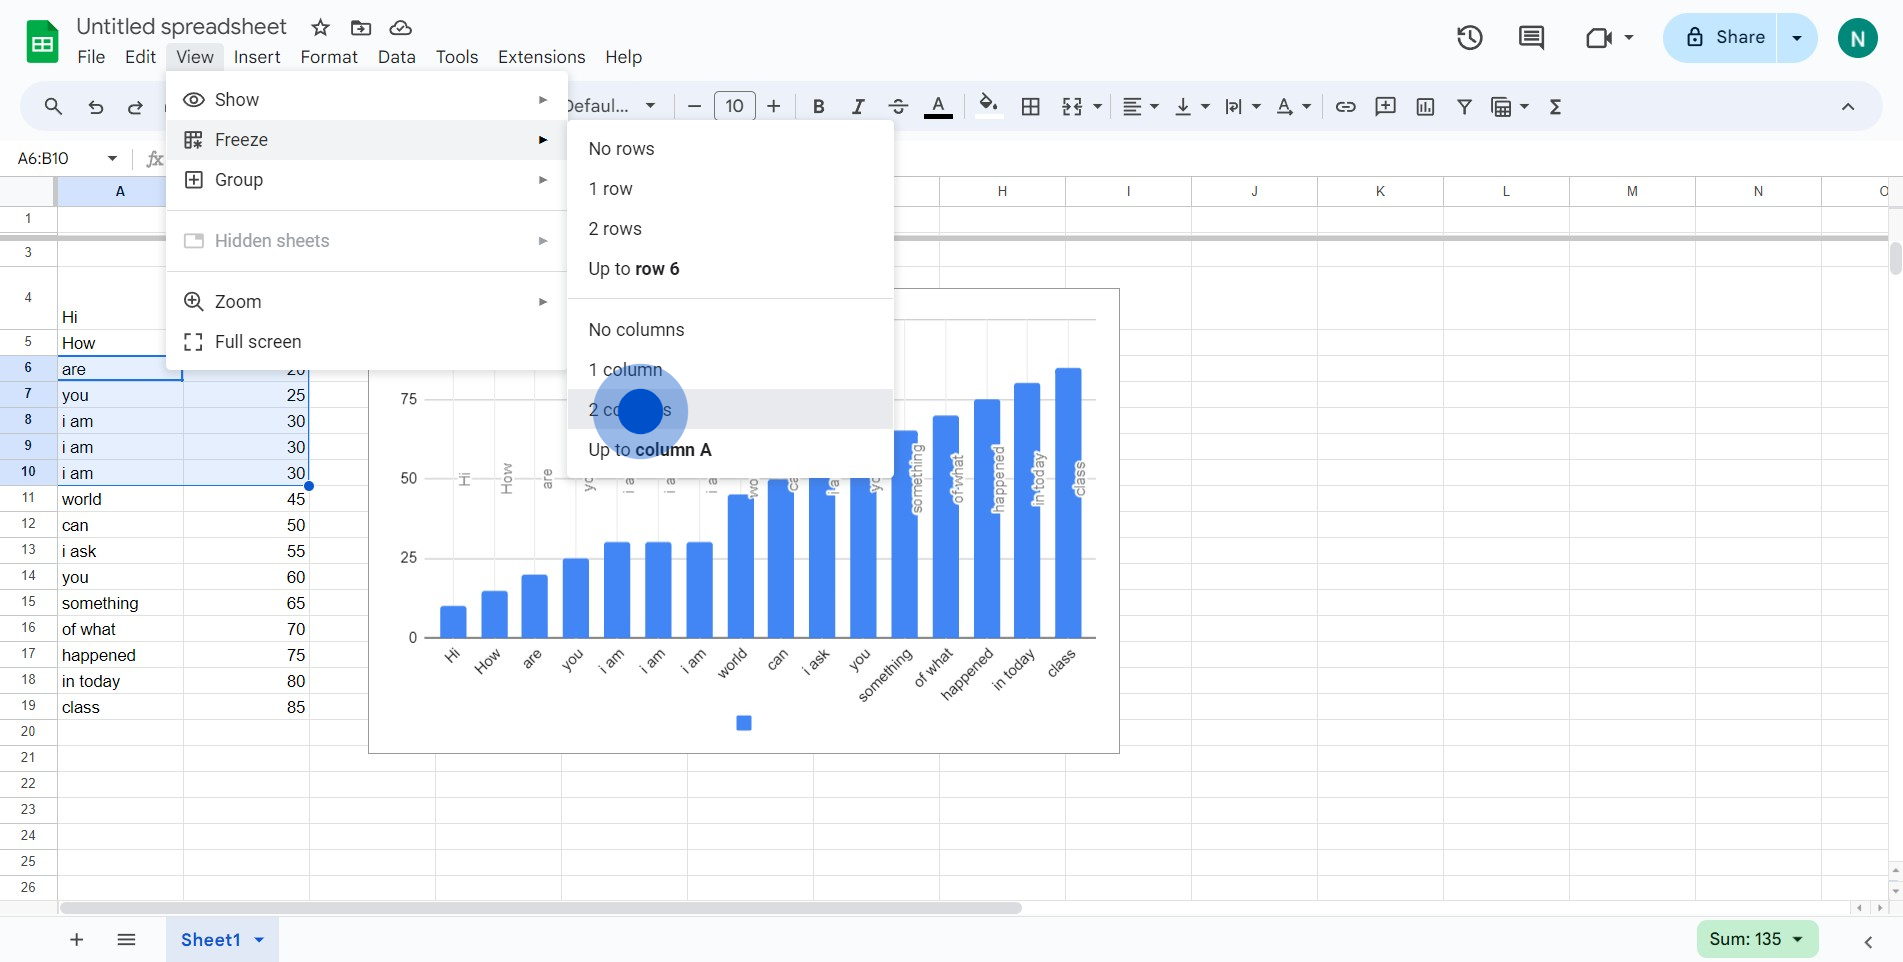Choose Up to column A option

pyautogui.click(x=730, y=450)
